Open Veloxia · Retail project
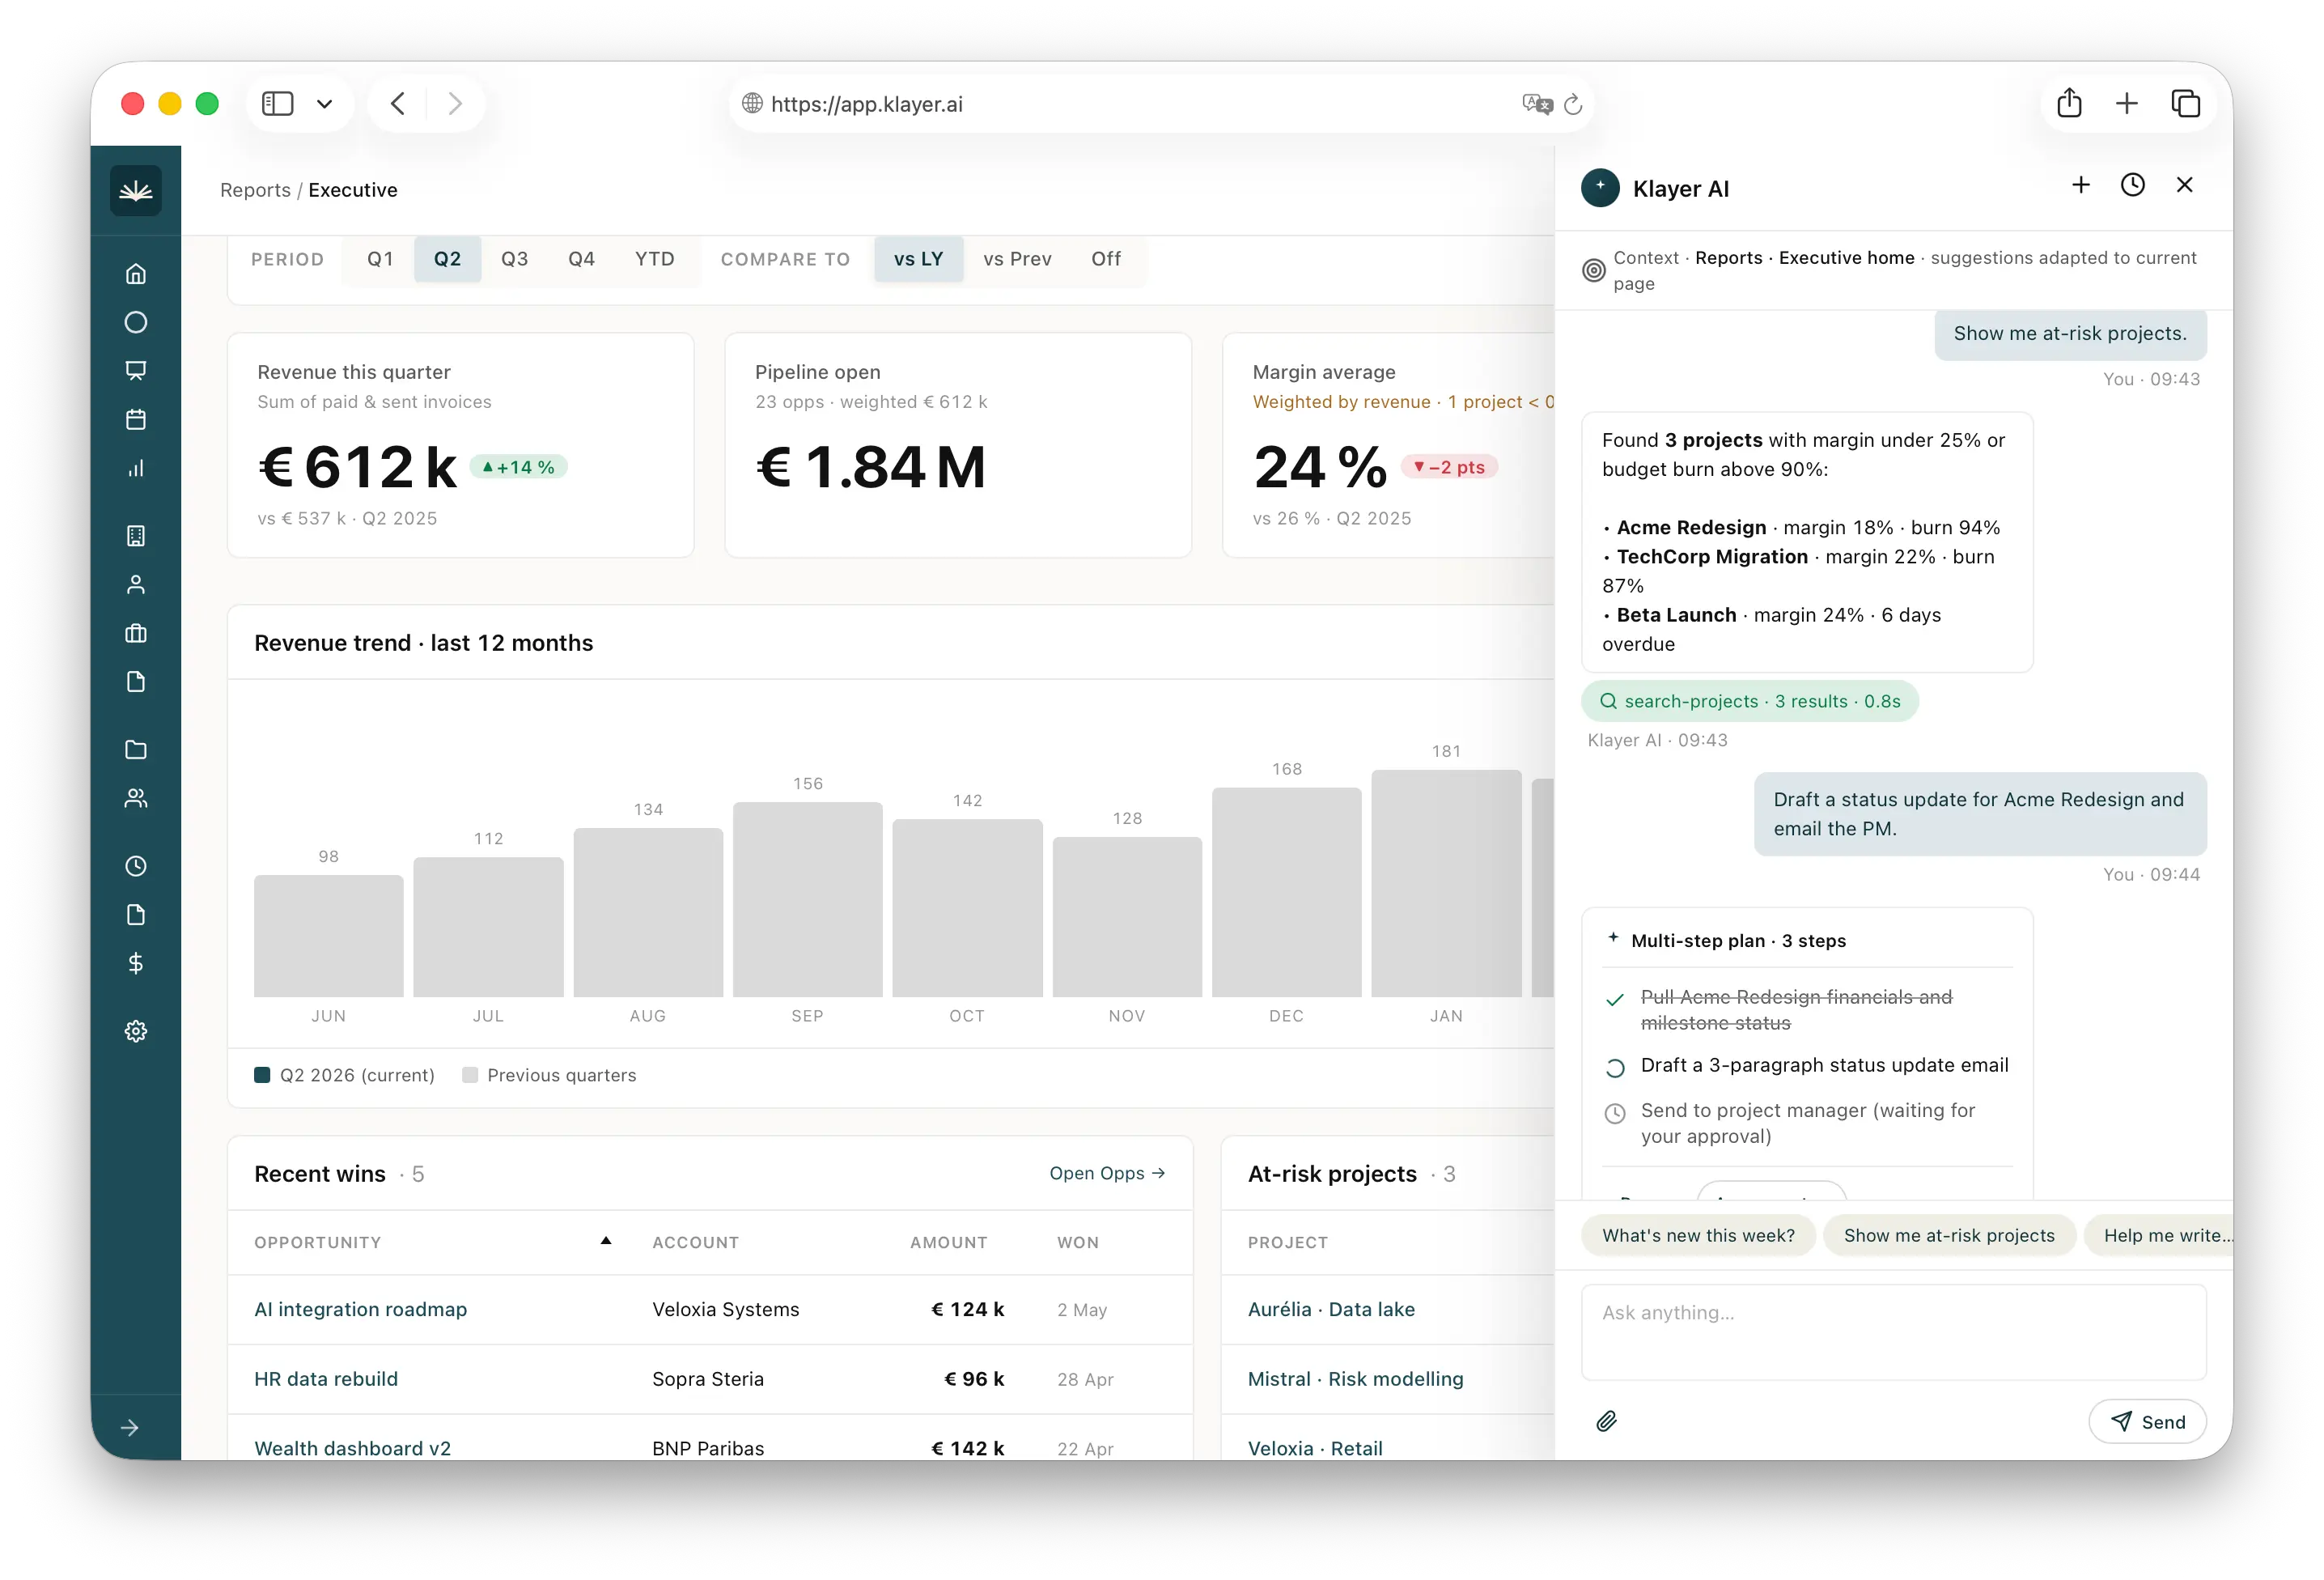 click(1315, 1448)
